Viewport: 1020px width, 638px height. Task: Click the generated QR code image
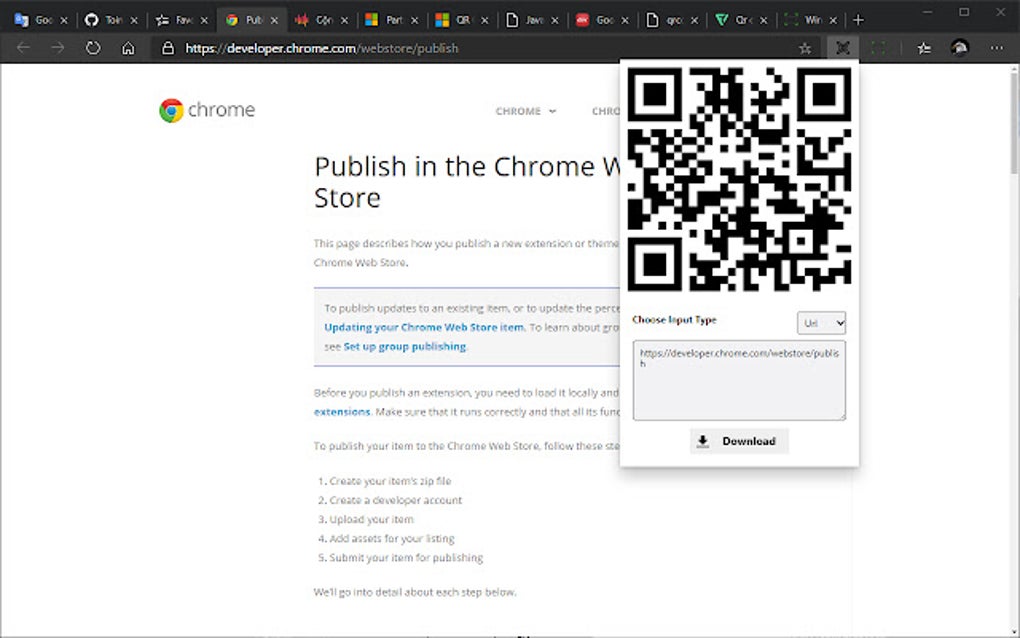click(x=739, y=179)
